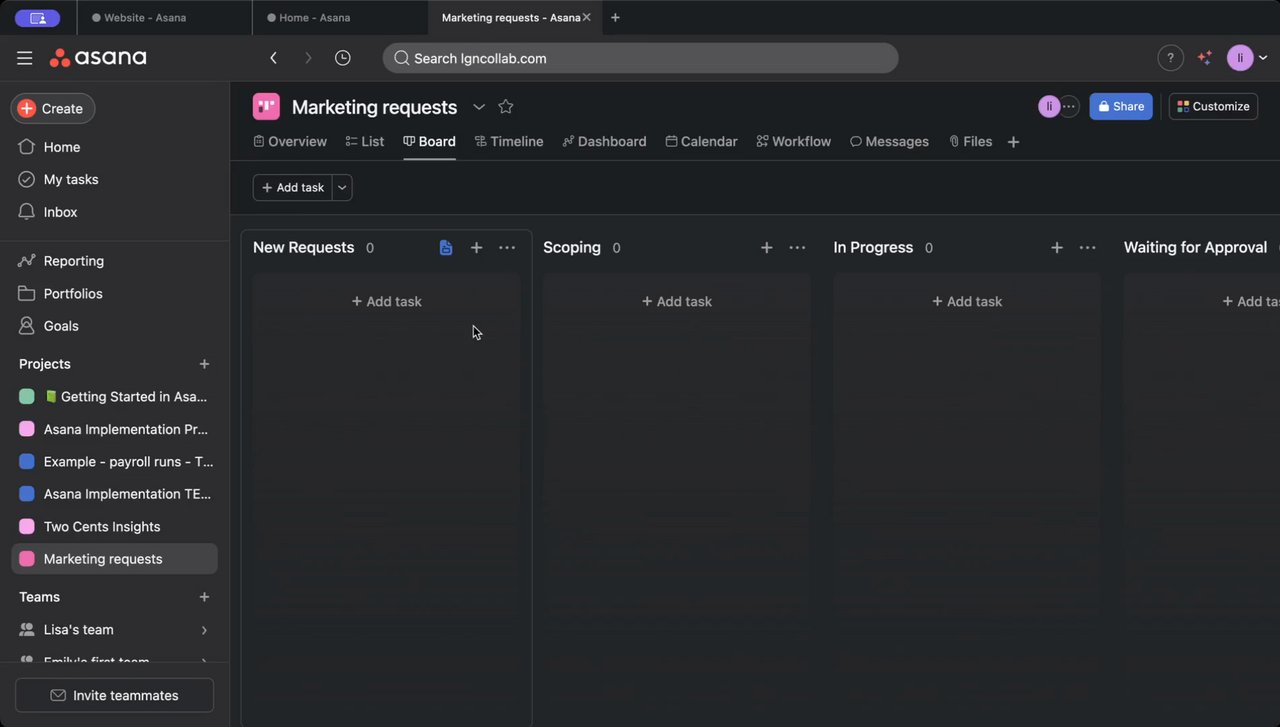
Task: Add a new team with Teams plus icon
Action: (x=204, y=597)
